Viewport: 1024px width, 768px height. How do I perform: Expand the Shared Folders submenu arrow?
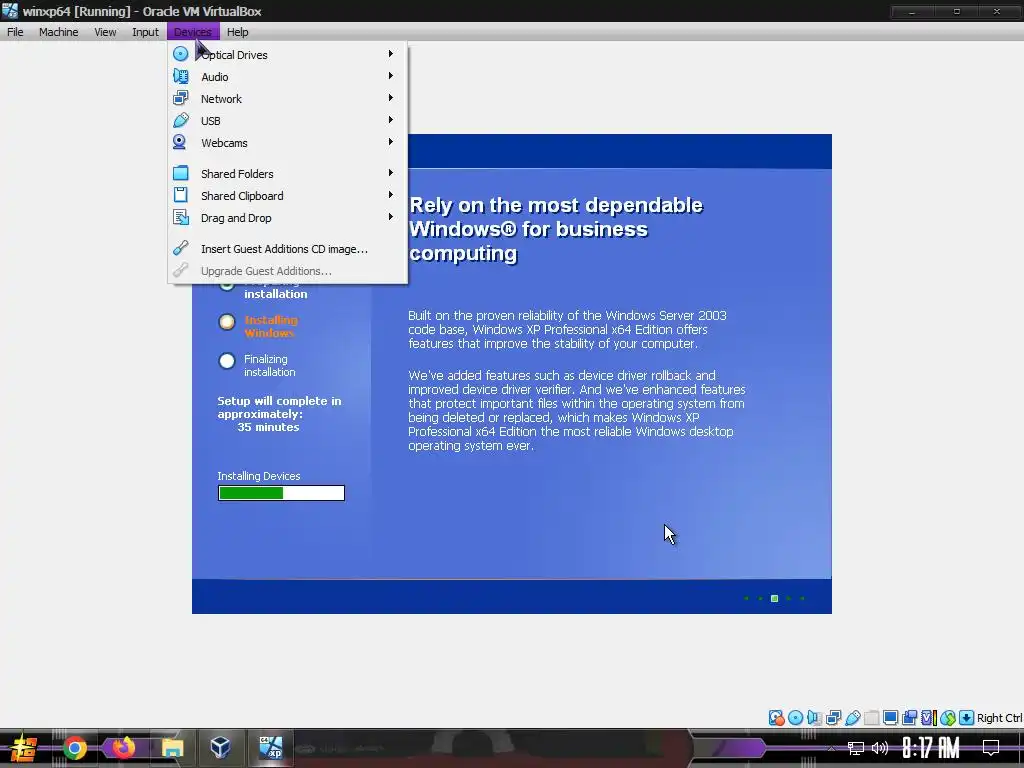[x=391, y=172]
